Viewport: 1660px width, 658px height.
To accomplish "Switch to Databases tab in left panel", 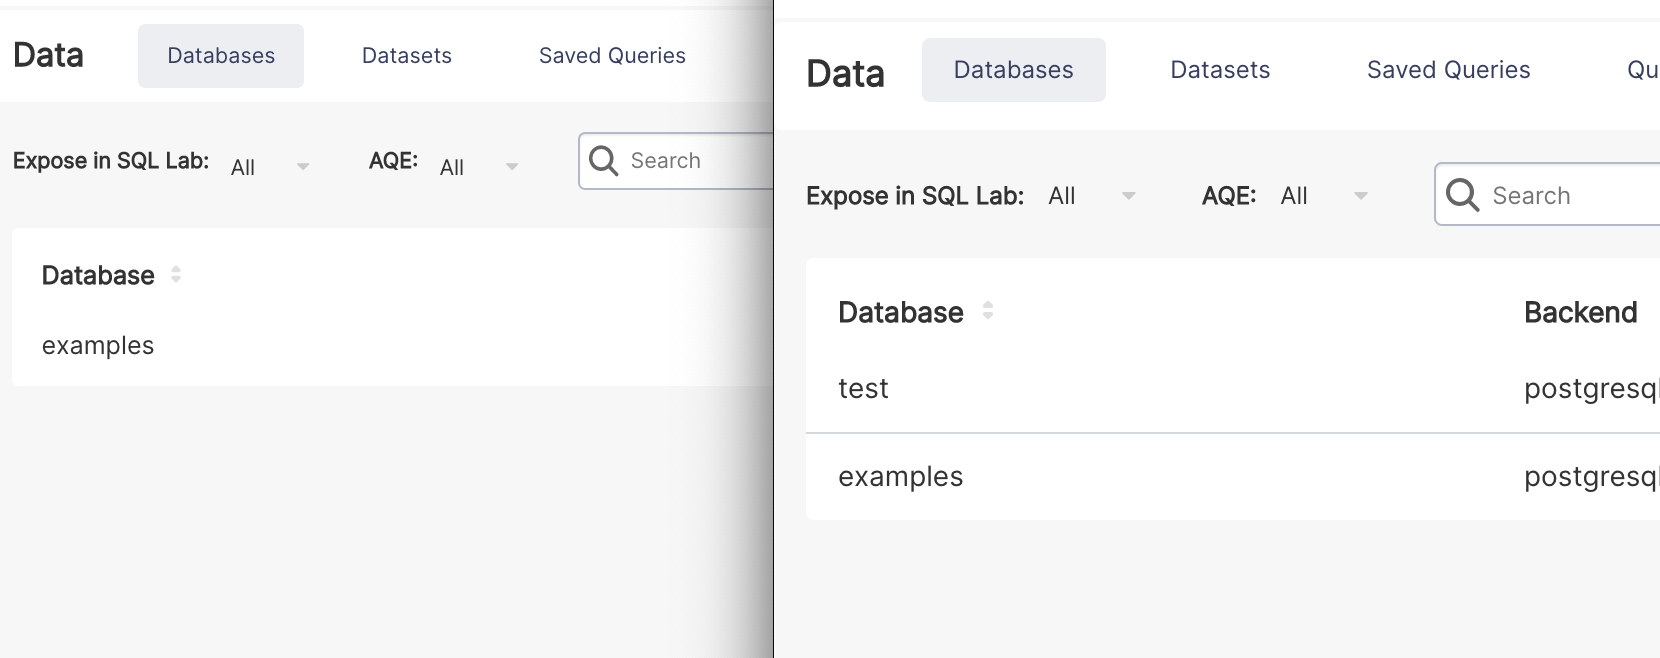I will pos(221,56).
